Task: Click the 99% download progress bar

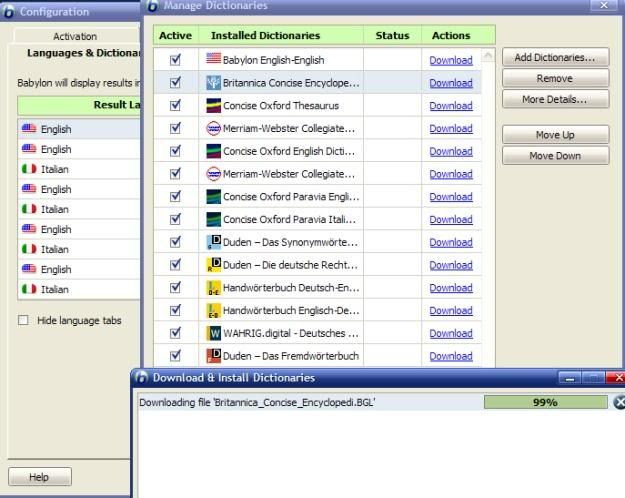Action: 546,402
